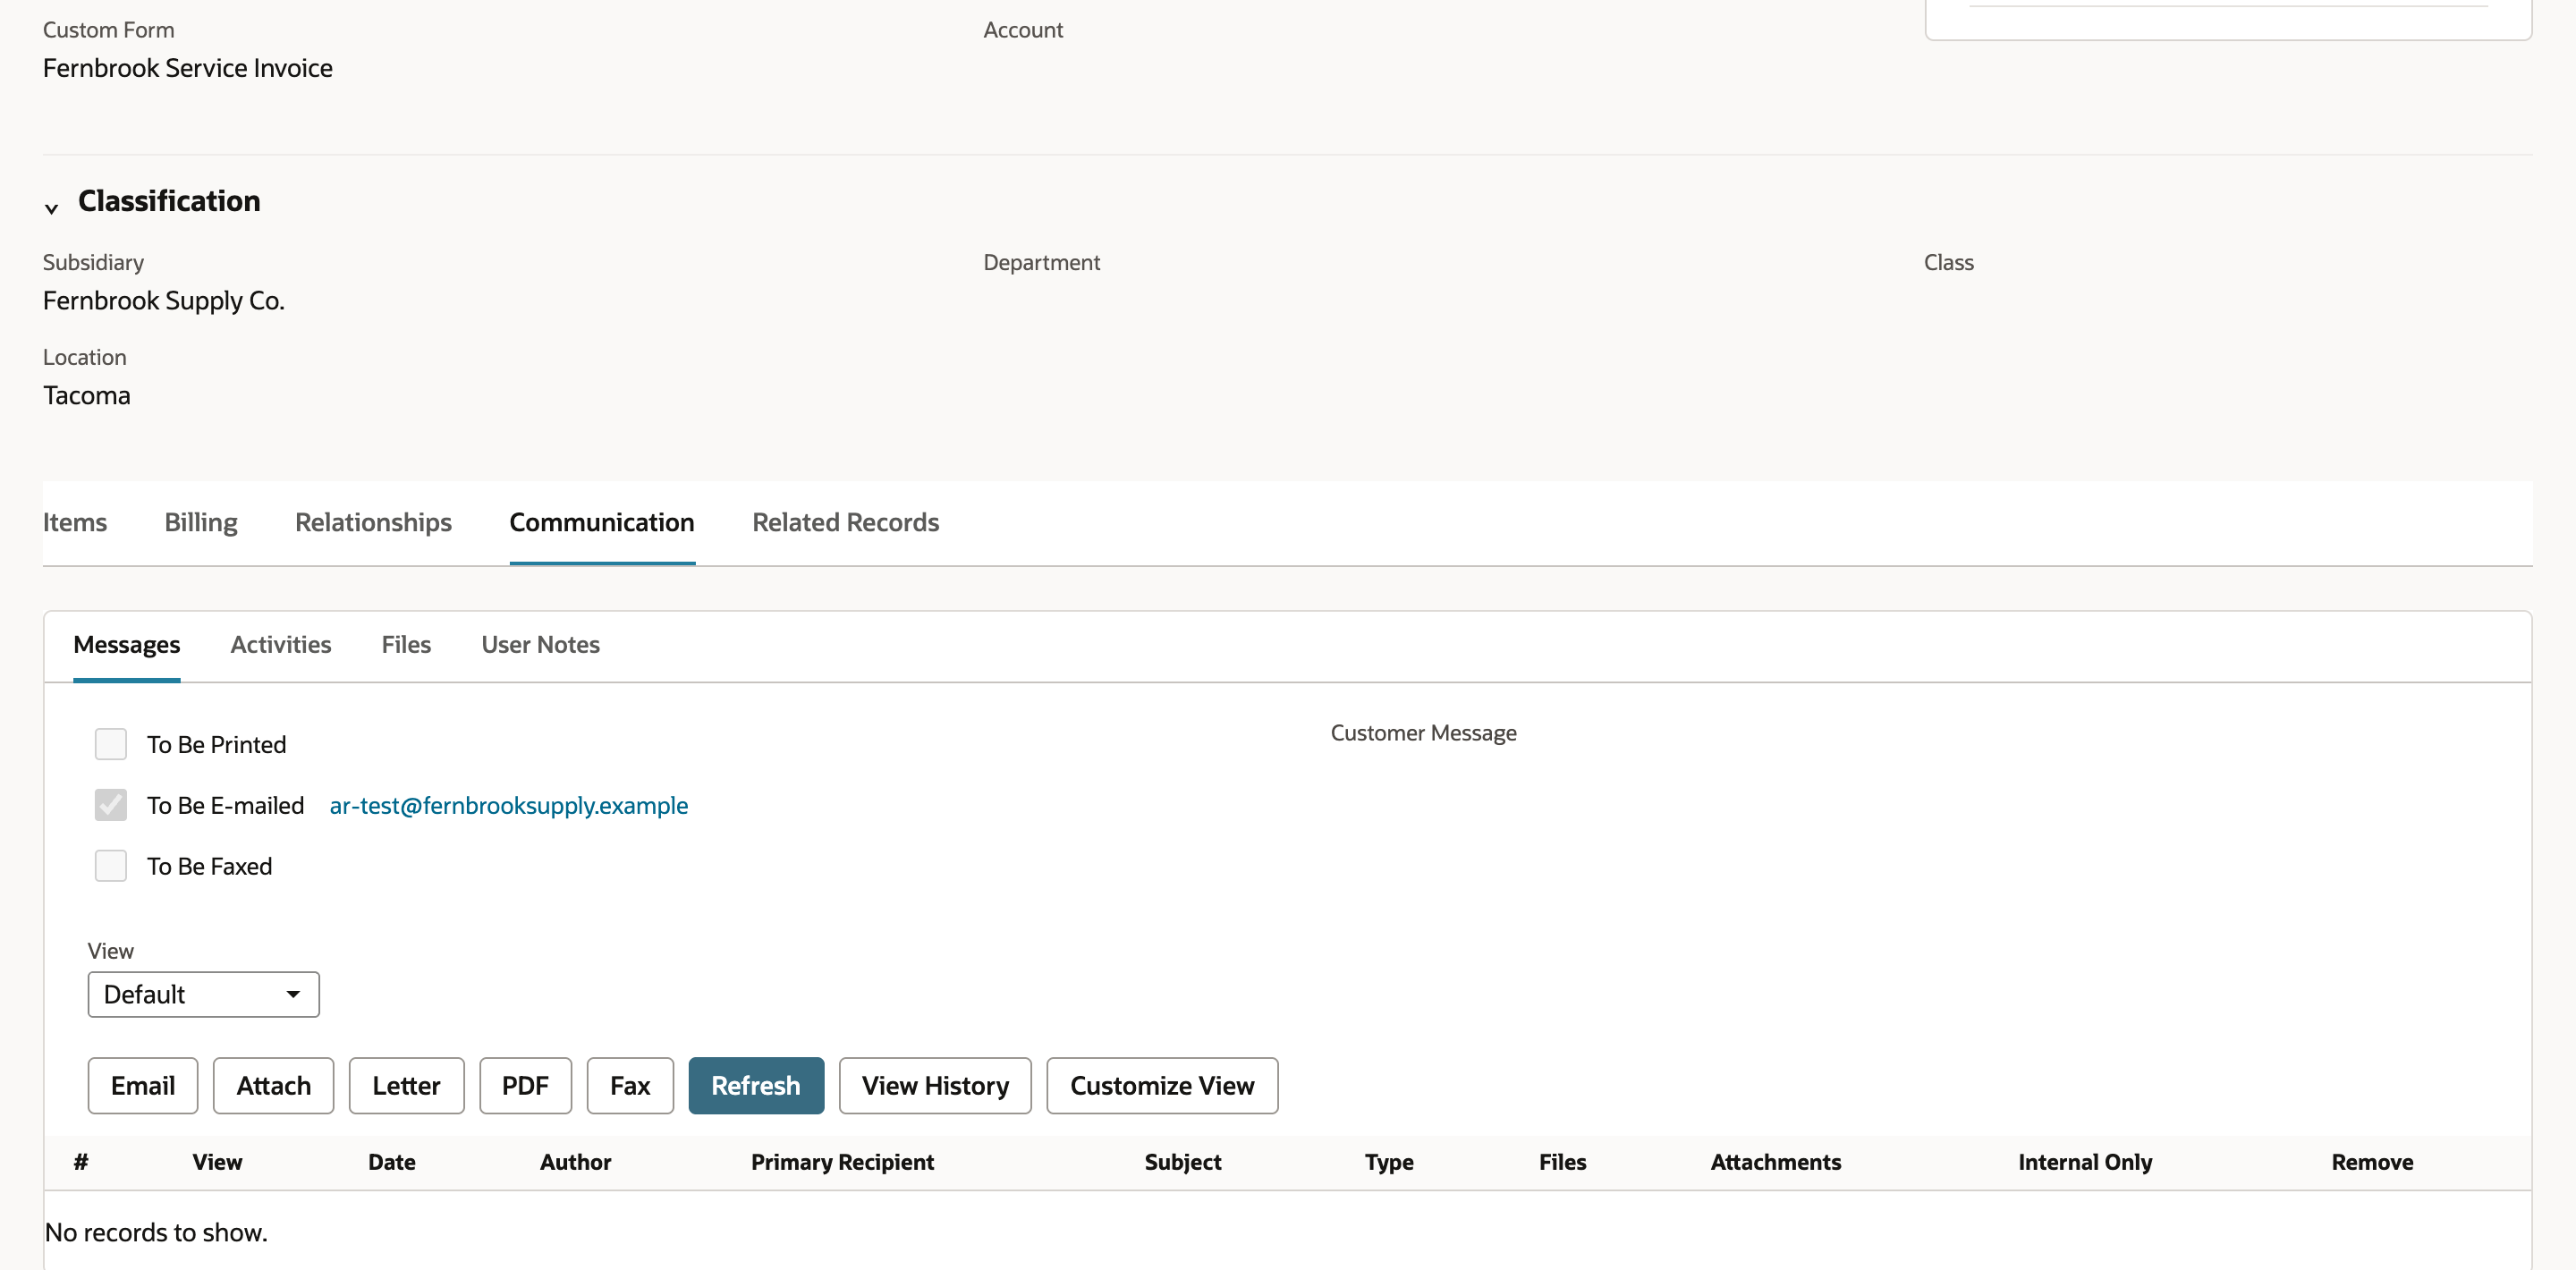This screenshot has height=1270, width=2576.
Task: Sort by the Author column header
Action: pos(576,1162)
